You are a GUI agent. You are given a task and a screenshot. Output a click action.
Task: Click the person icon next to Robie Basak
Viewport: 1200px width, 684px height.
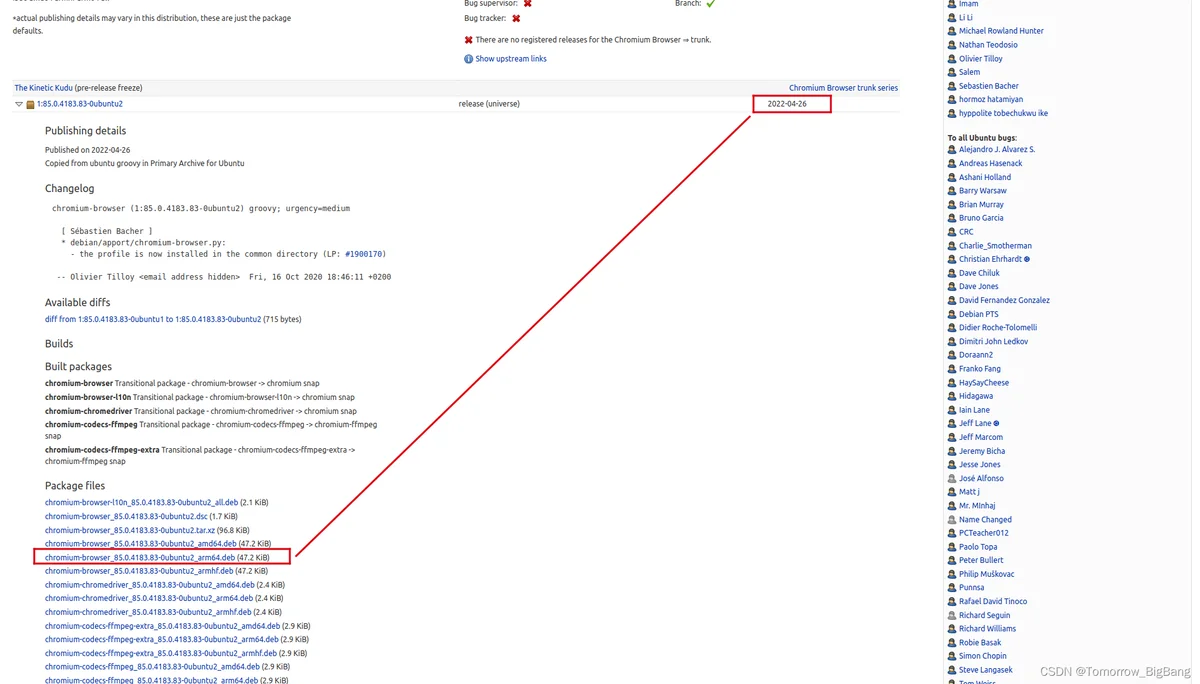952,643
